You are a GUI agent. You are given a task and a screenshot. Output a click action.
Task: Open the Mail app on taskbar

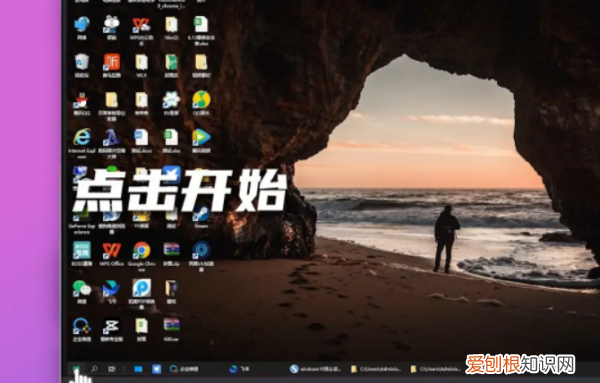coord(138,369)
